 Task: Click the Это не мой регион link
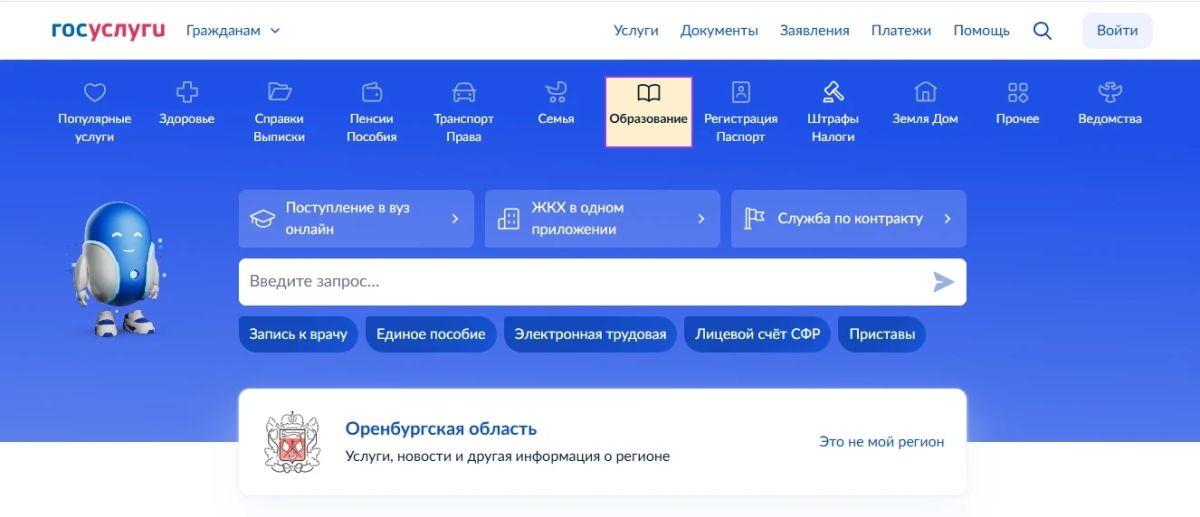[x=881, y=441]
